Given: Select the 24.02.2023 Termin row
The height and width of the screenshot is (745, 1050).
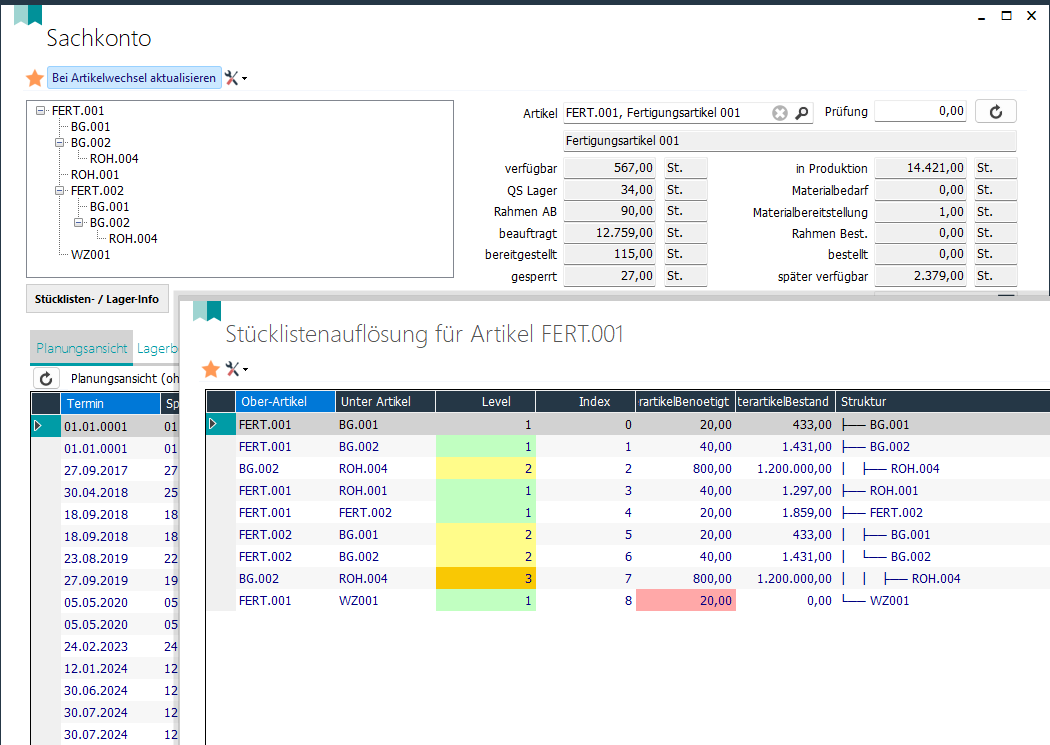Looking at the screenshot, I should coord(95,646).
